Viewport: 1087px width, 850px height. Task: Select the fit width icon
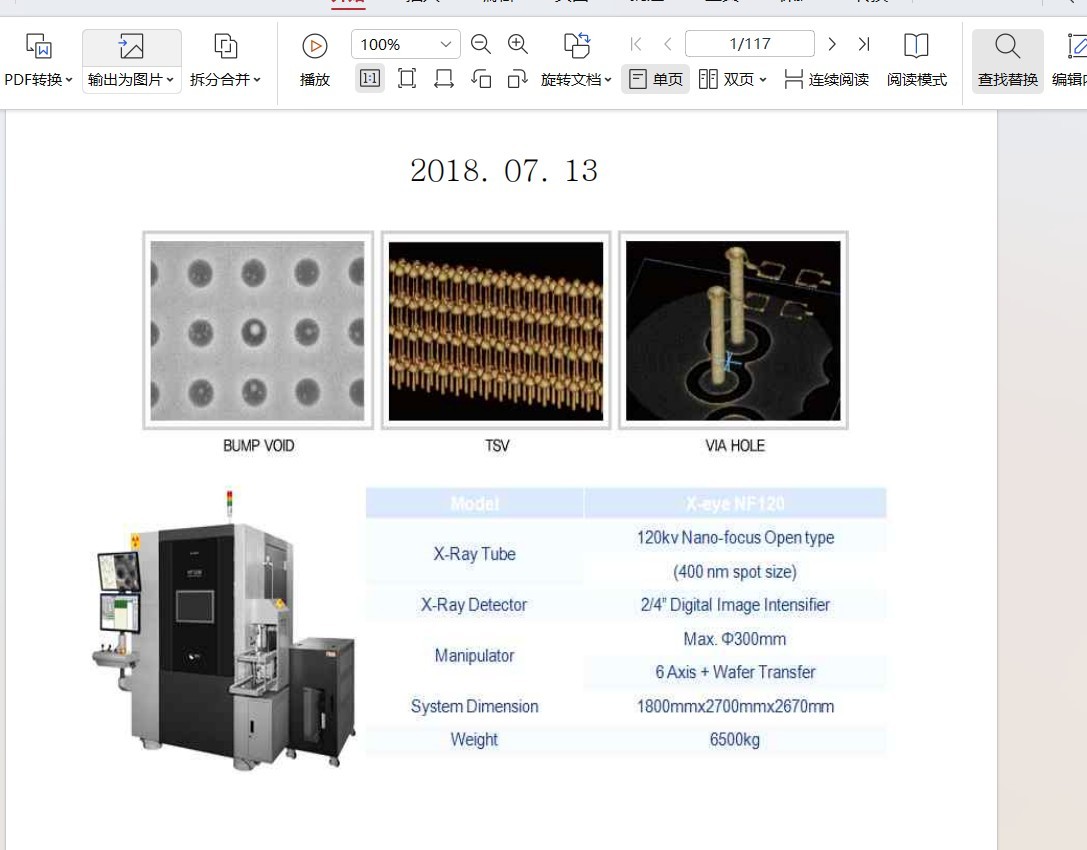tap(444, 78)
